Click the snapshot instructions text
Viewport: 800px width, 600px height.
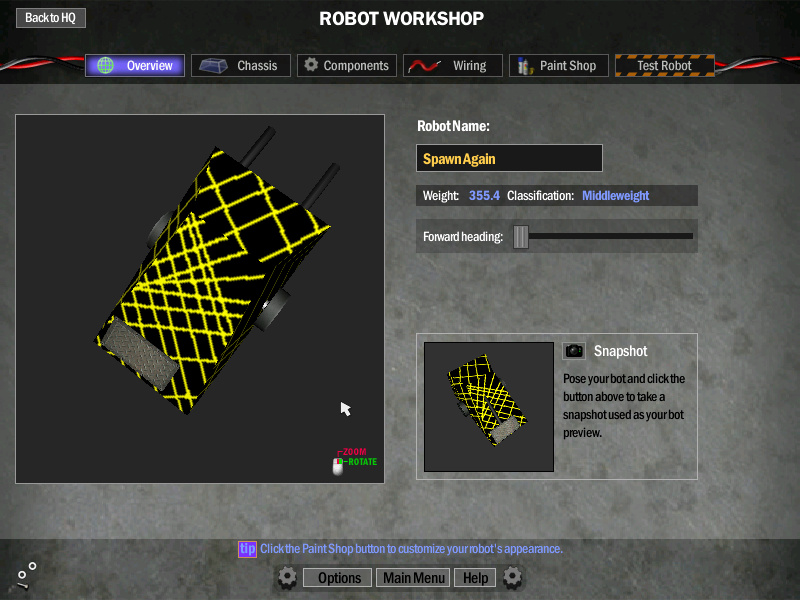pyautogui.click(x=623, y=406)
